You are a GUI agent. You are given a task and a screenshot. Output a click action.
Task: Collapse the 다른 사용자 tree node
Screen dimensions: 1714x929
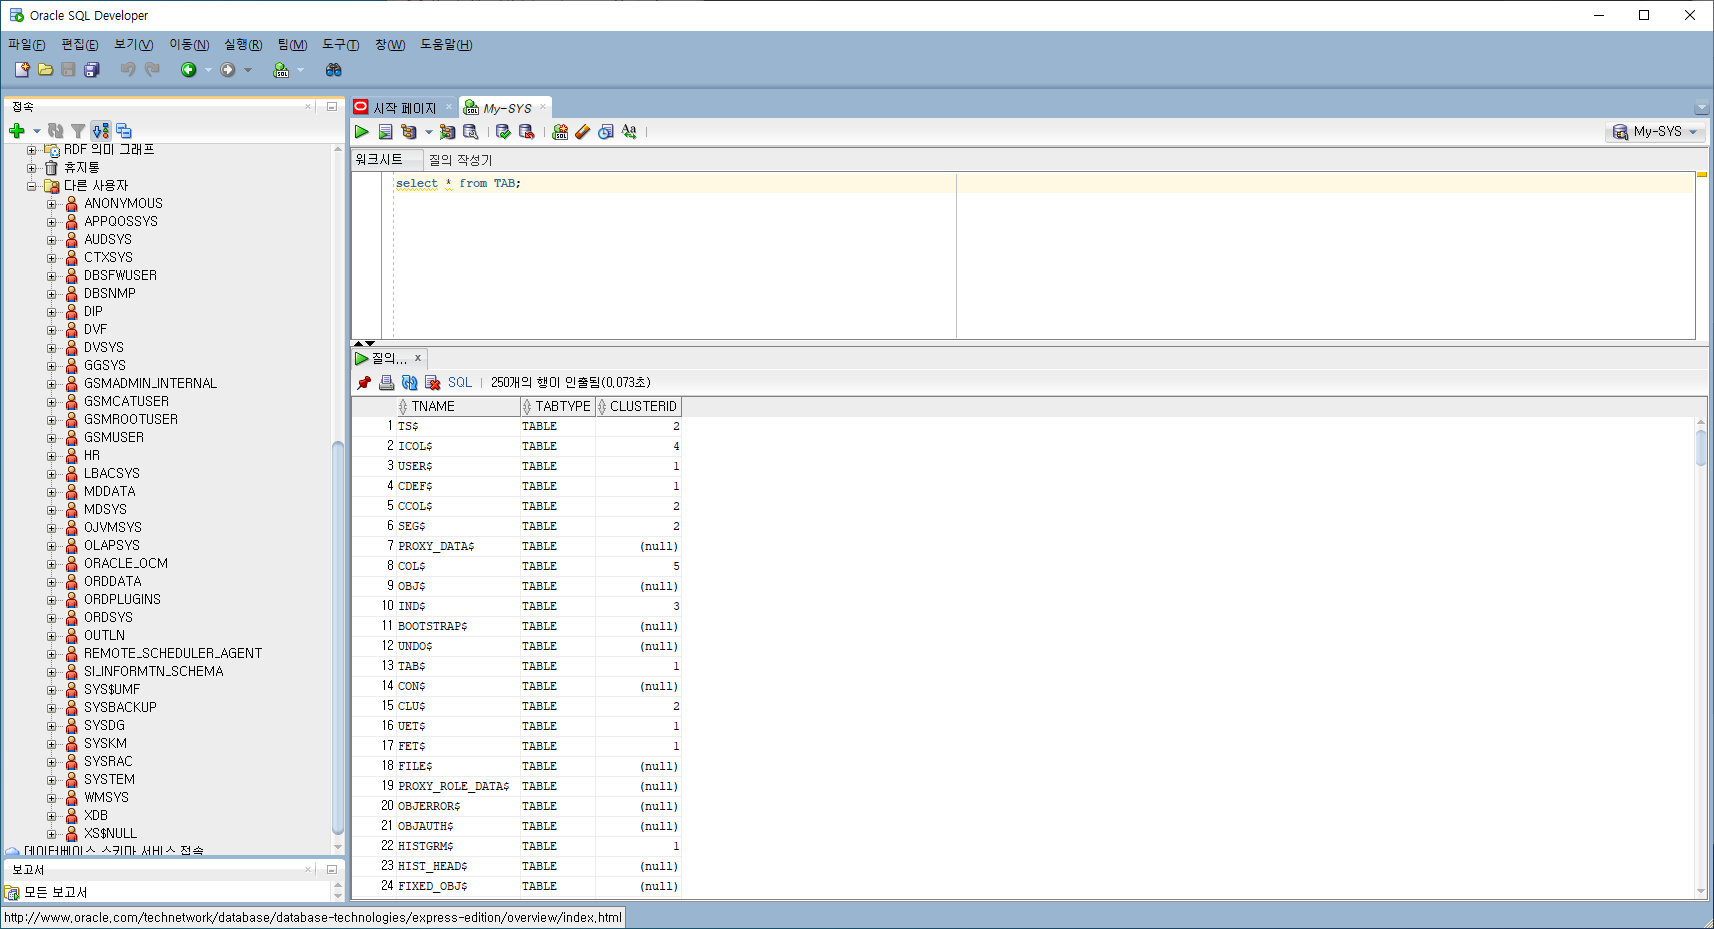[32, 186]
